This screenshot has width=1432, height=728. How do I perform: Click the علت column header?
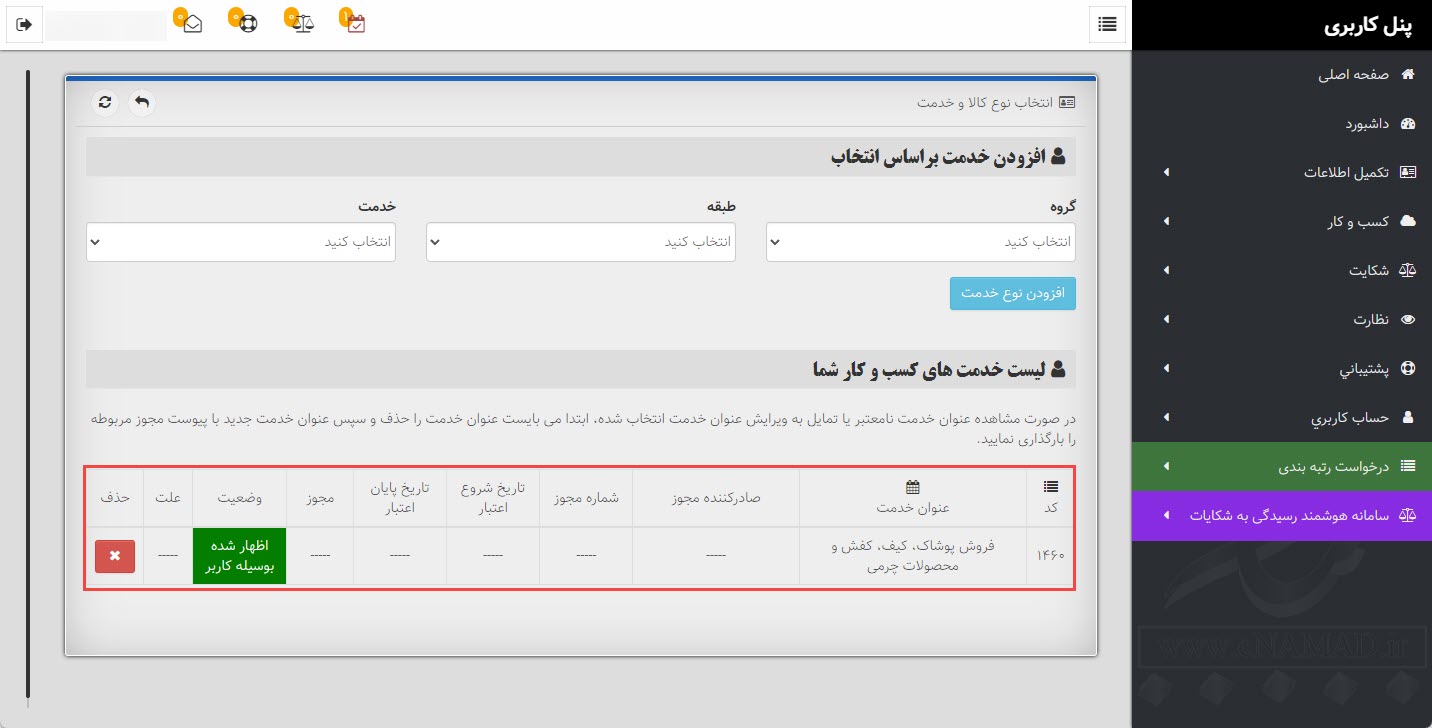[x=168, y=498]
